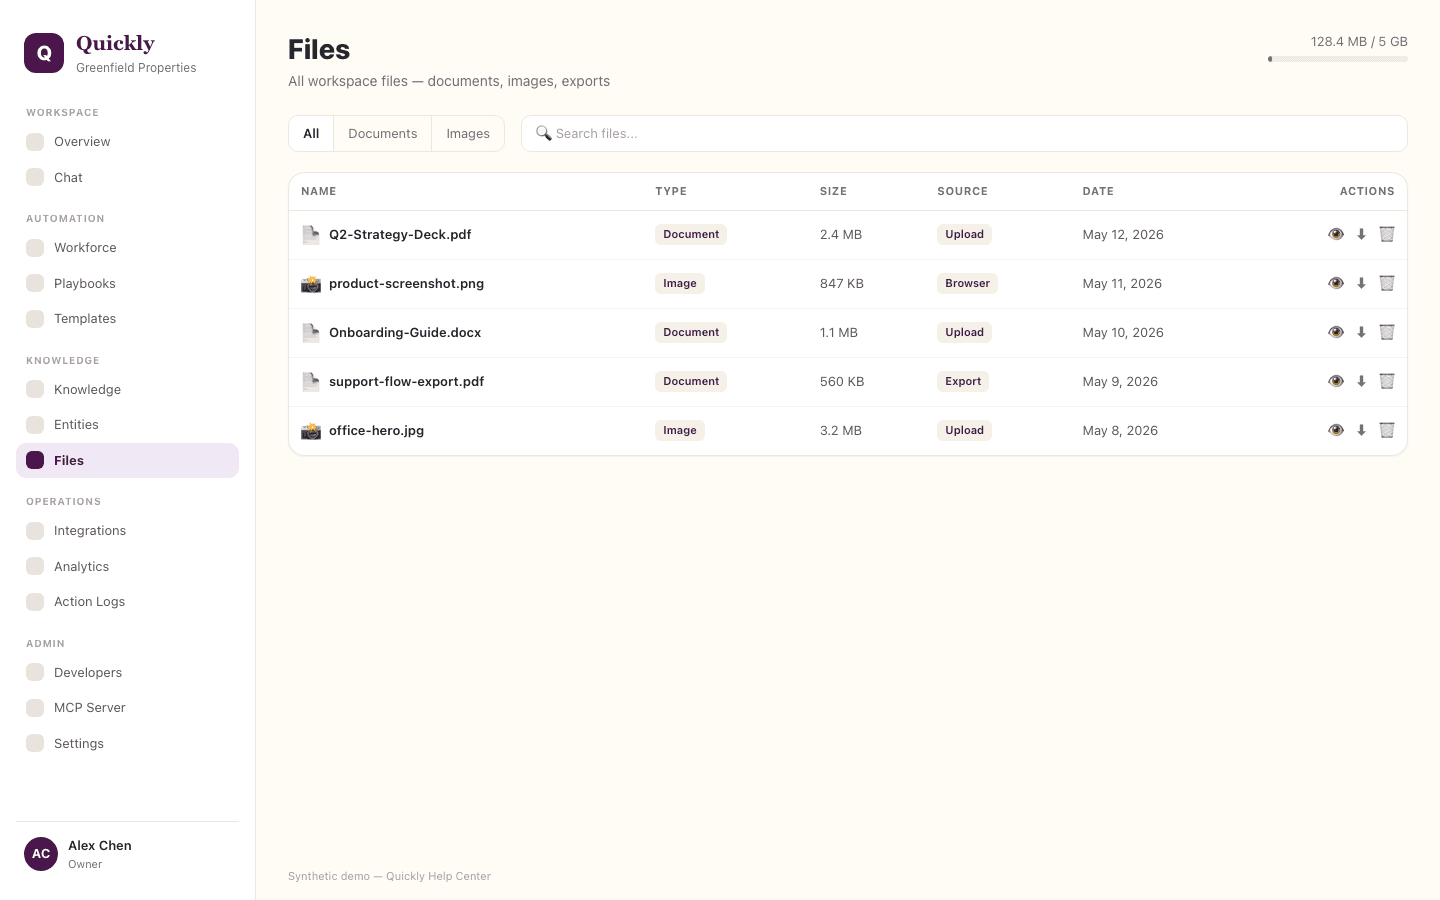Image resolution: width=1440 pixels, height=900 pixels.
Task: Open the product-screenshot.png file name
Action: 406,283
